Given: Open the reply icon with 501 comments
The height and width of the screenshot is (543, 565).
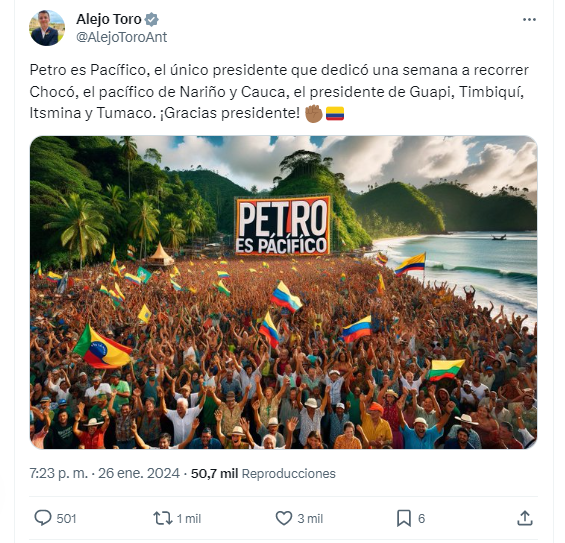Looking at the screenshot, I should [x=43, y=518].
